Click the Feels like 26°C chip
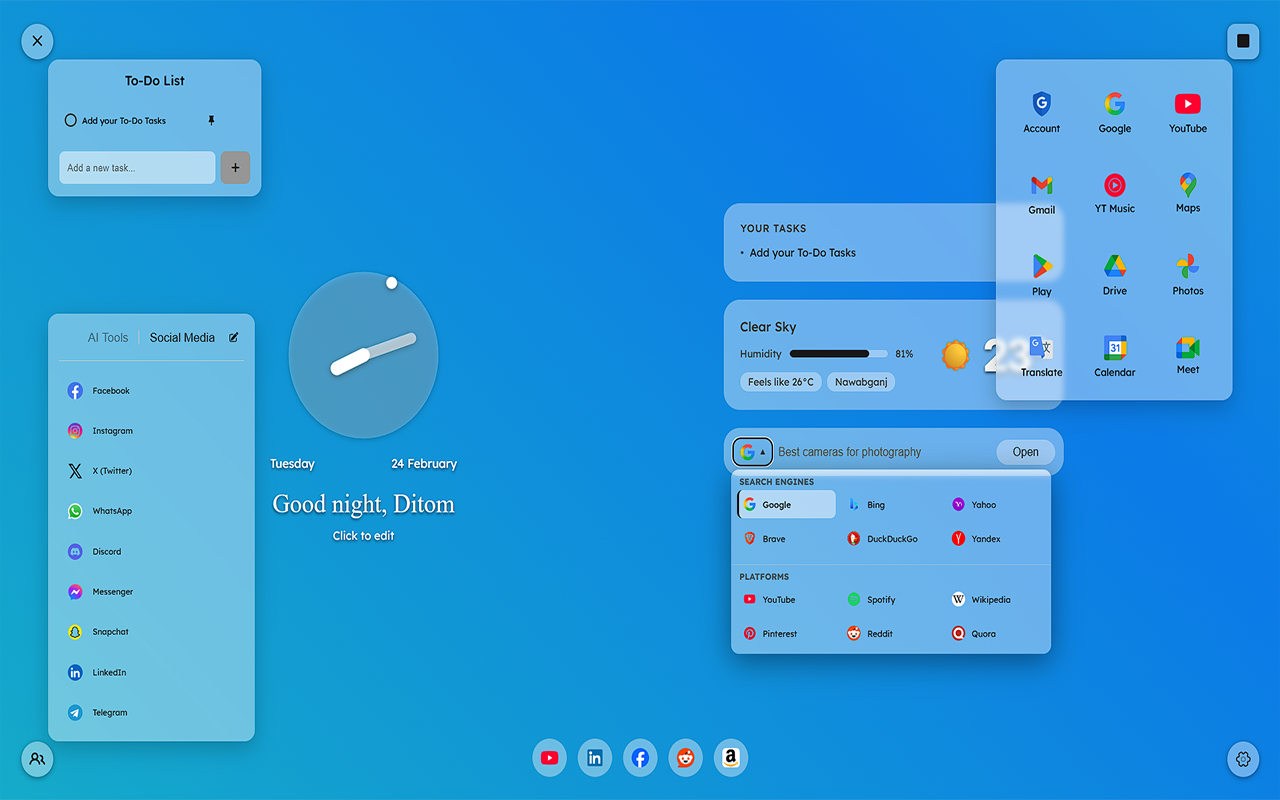Image resolution: width=1280 pixels, height=800 pixels. point(781,382)
